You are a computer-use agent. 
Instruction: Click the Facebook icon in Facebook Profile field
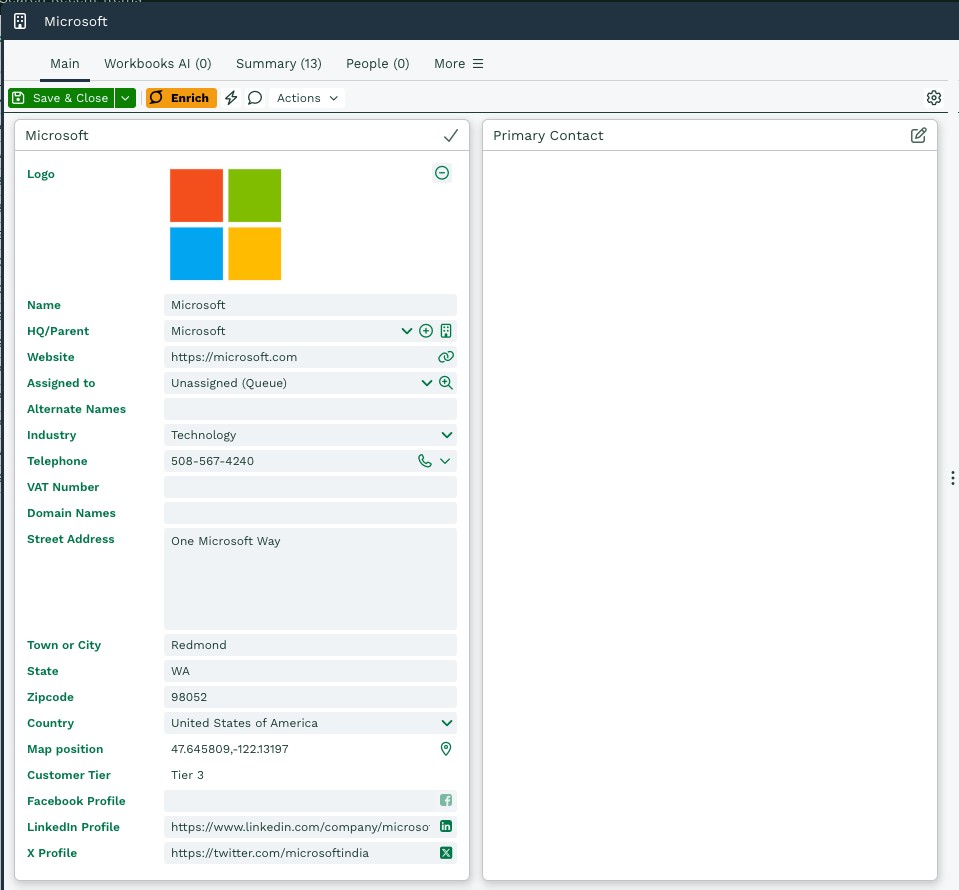[446, 801]
